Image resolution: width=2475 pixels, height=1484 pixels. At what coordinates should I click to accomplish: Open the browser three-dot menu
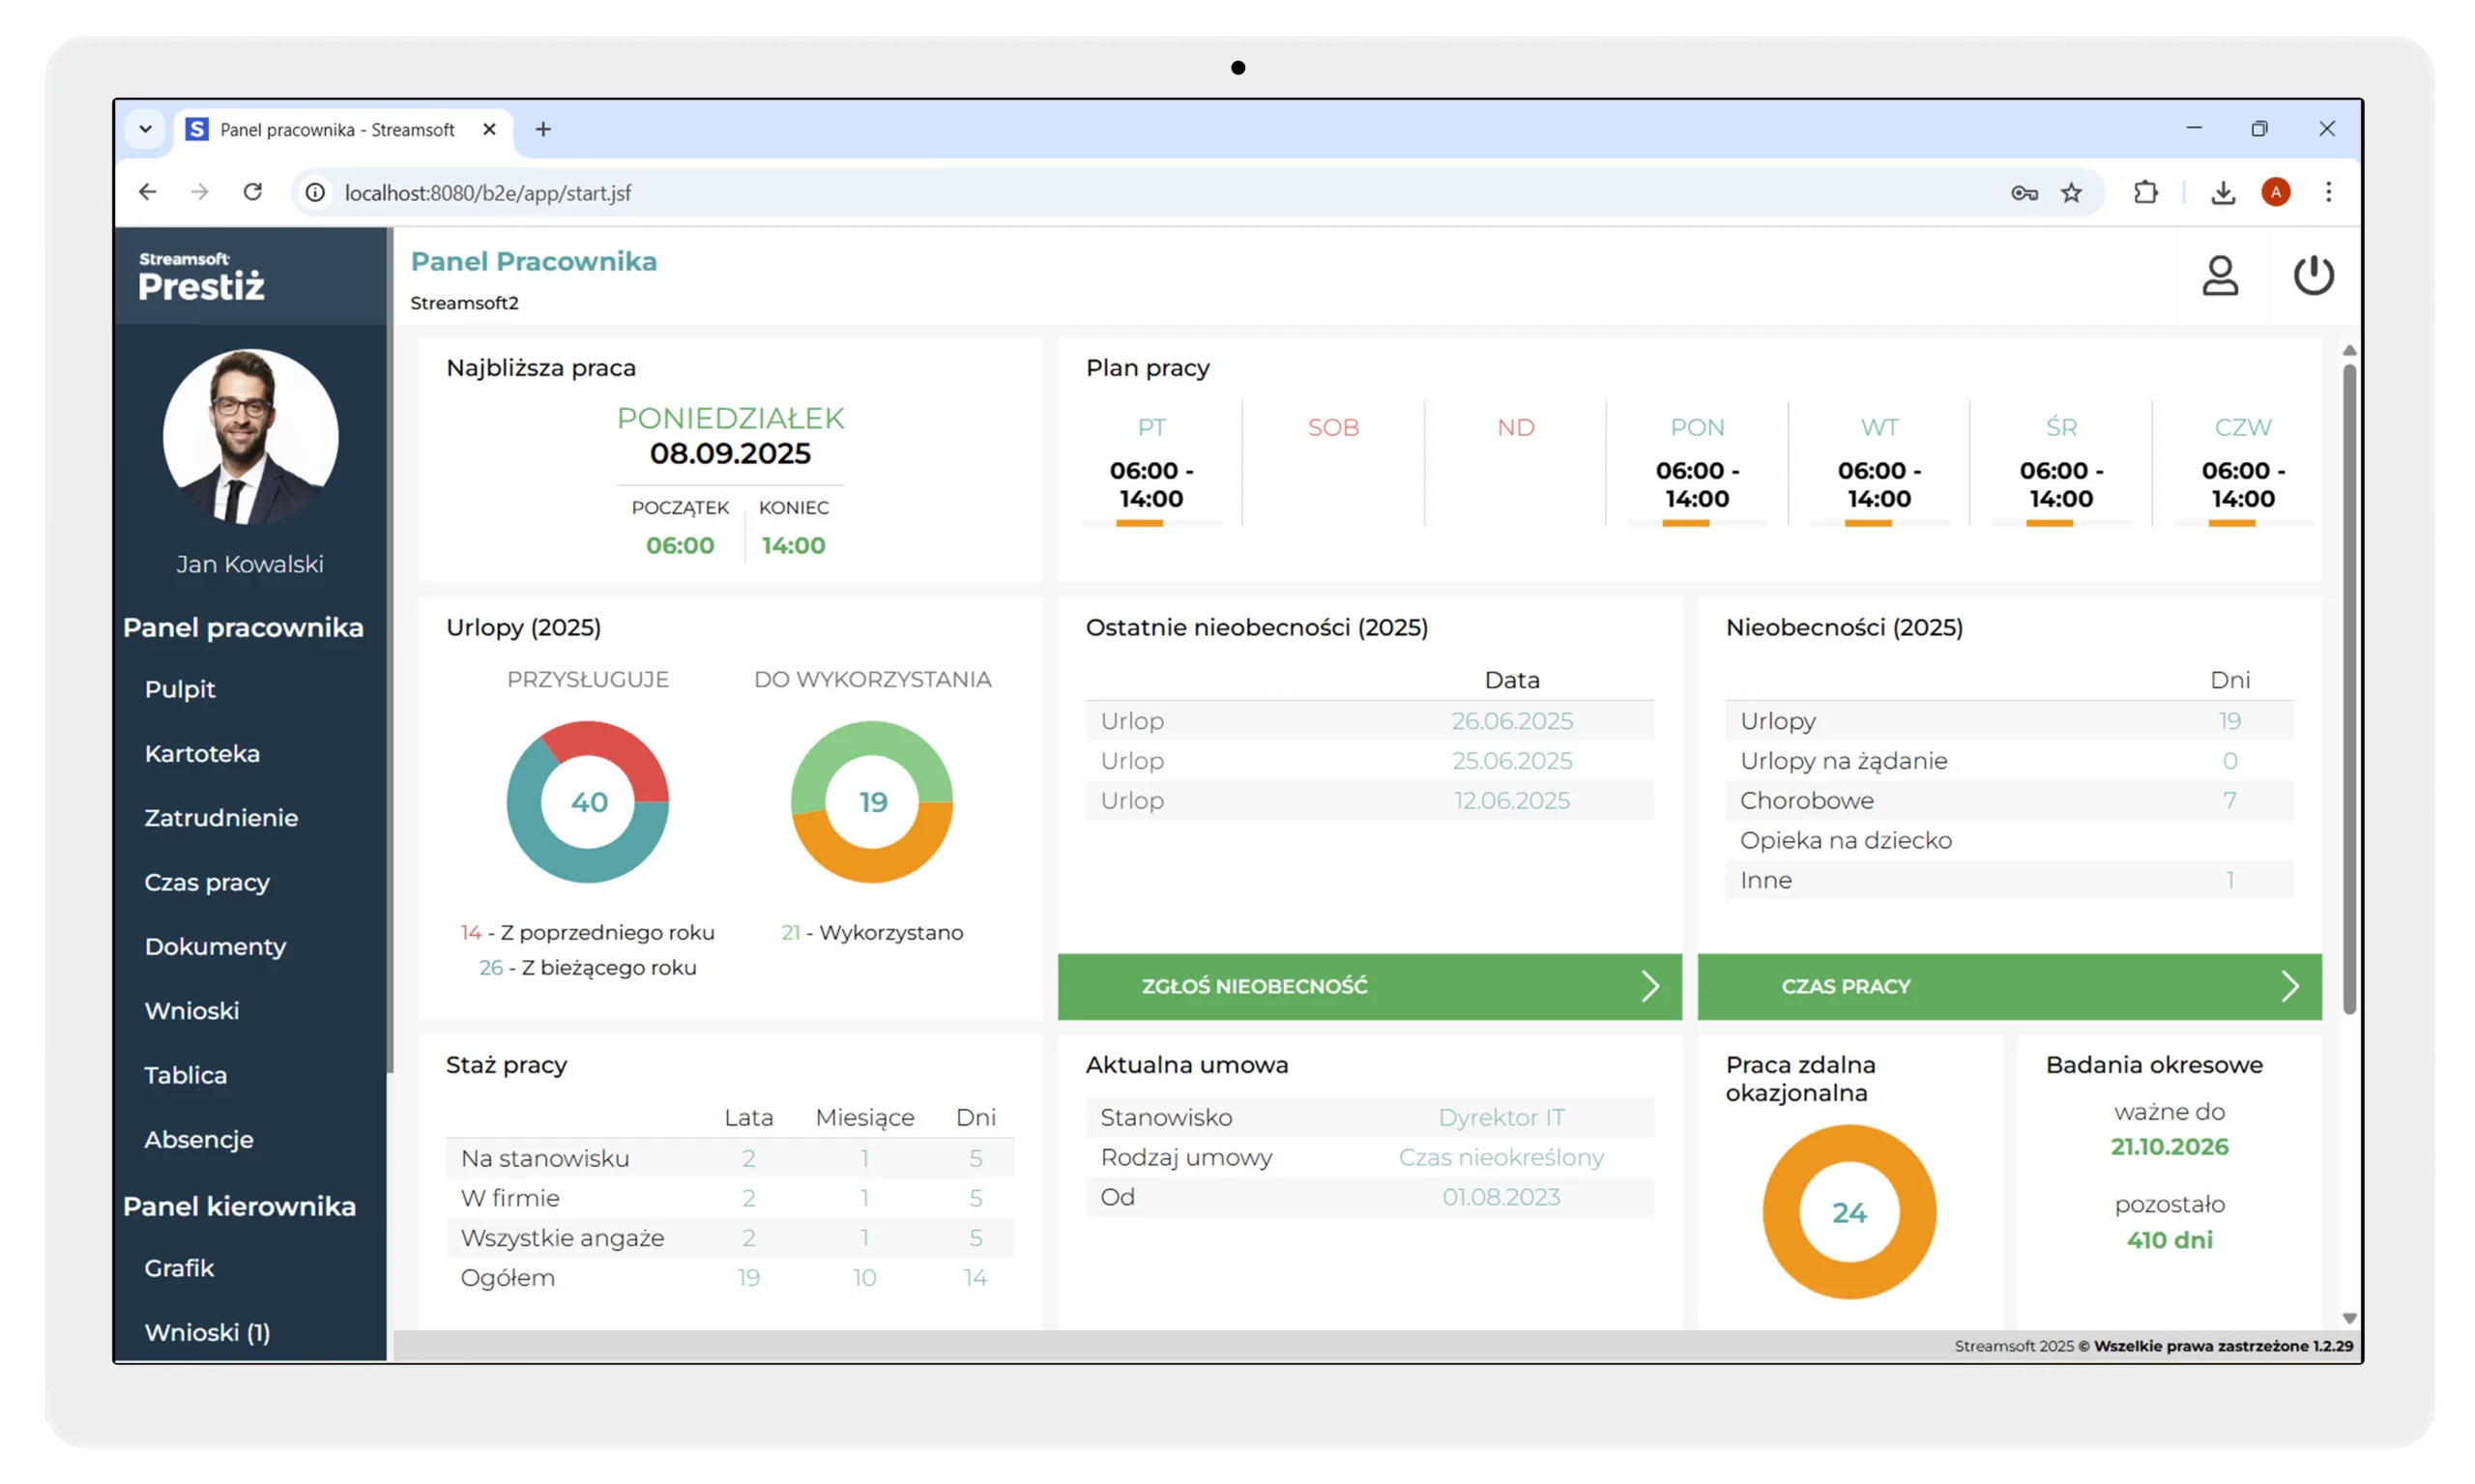[x=2328, y=192]
